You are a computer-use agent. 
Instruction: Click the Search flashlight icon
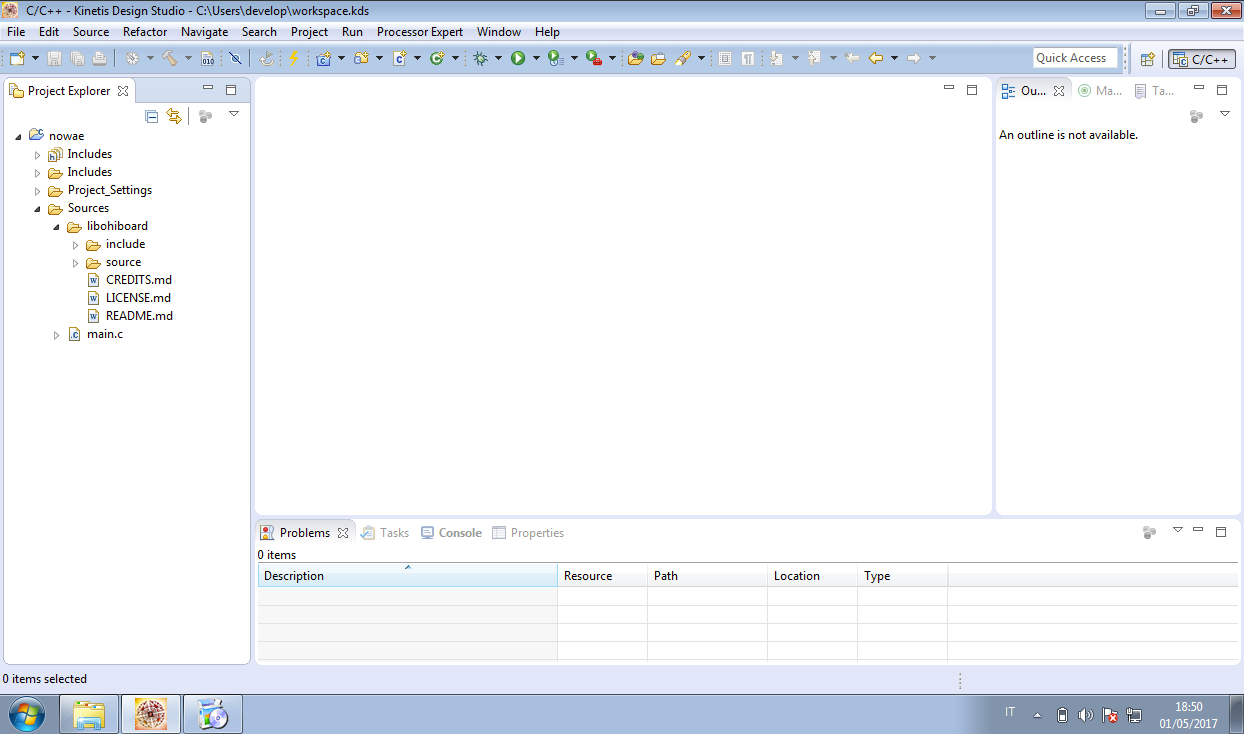[683, 58]
